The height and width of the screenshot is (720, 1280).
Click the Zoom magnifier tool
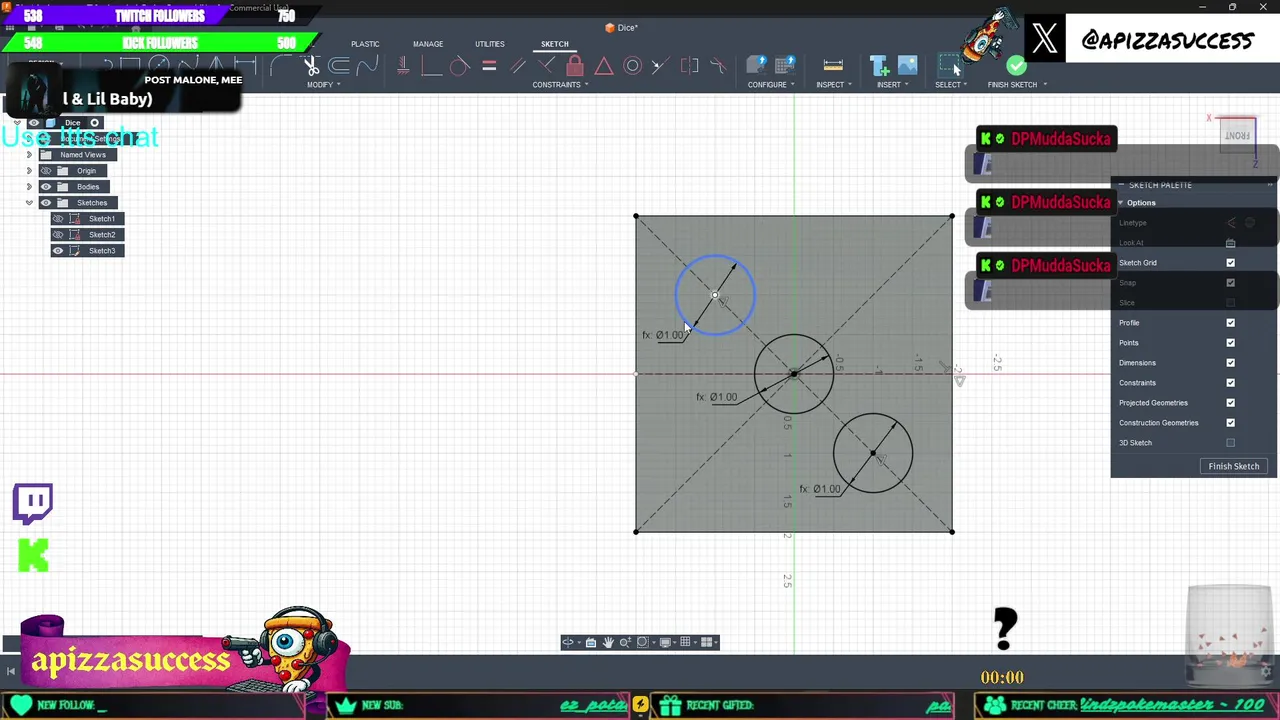(x=625, y=642)
